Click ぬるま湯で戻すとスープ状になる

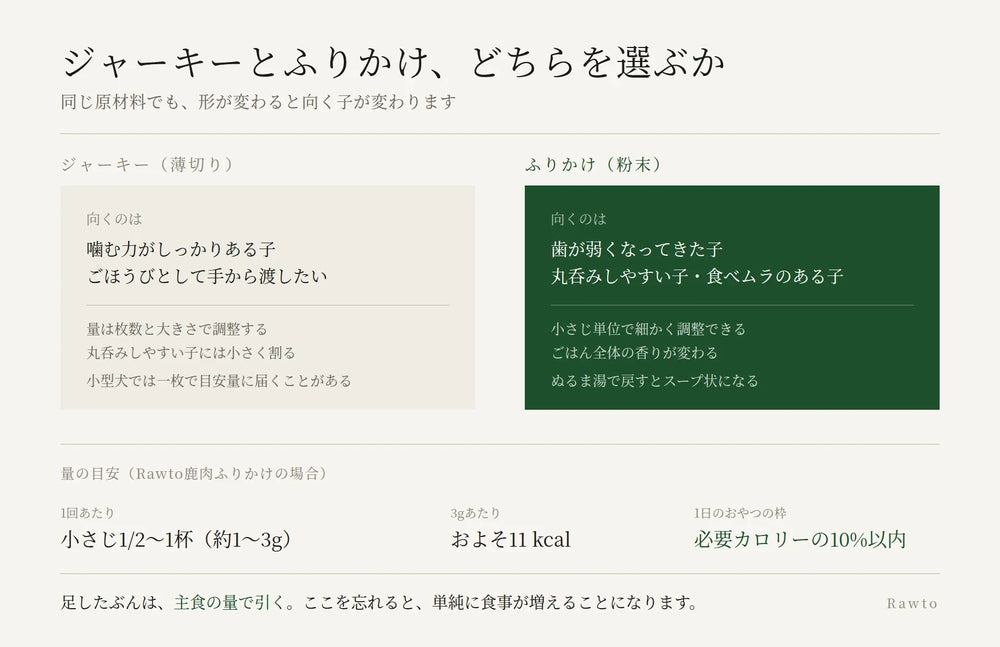pos(655,381)
